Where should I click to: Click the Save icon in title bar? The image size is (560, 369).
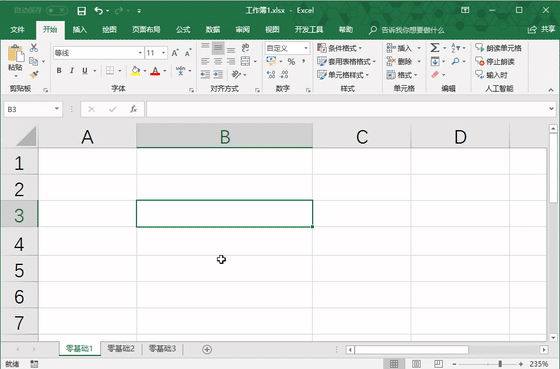click(81, 11)
